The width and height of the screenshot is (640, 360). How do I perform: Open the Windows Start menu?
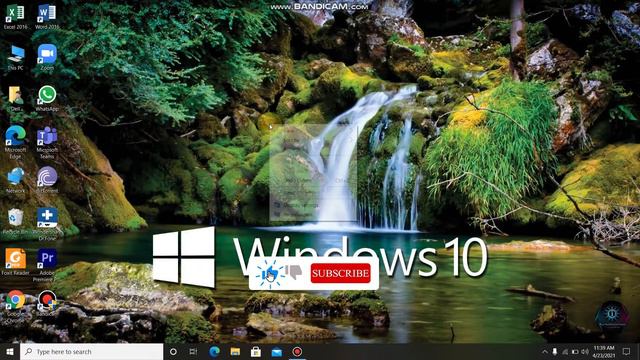click(10, 351)
